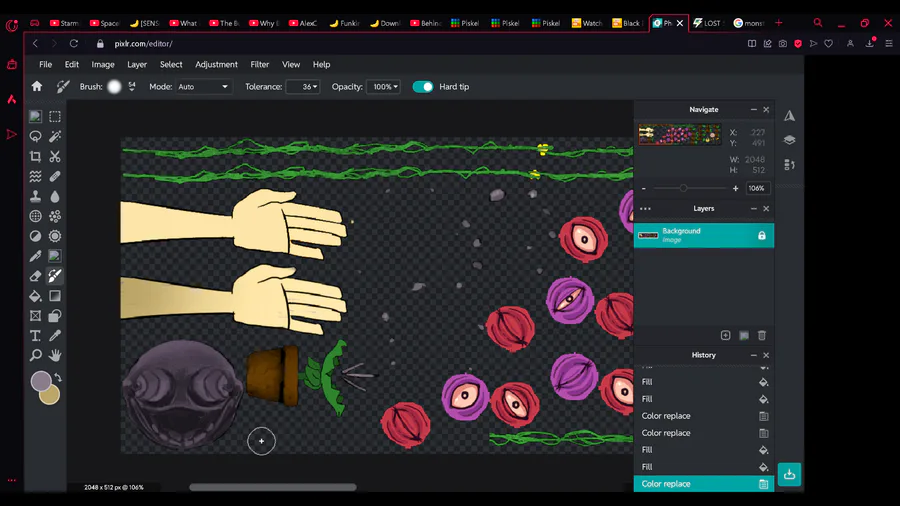The width and height of the screenshot is (900, 506).
Task: Select the Liquify waves tool
Action: (x=35, y=176)
